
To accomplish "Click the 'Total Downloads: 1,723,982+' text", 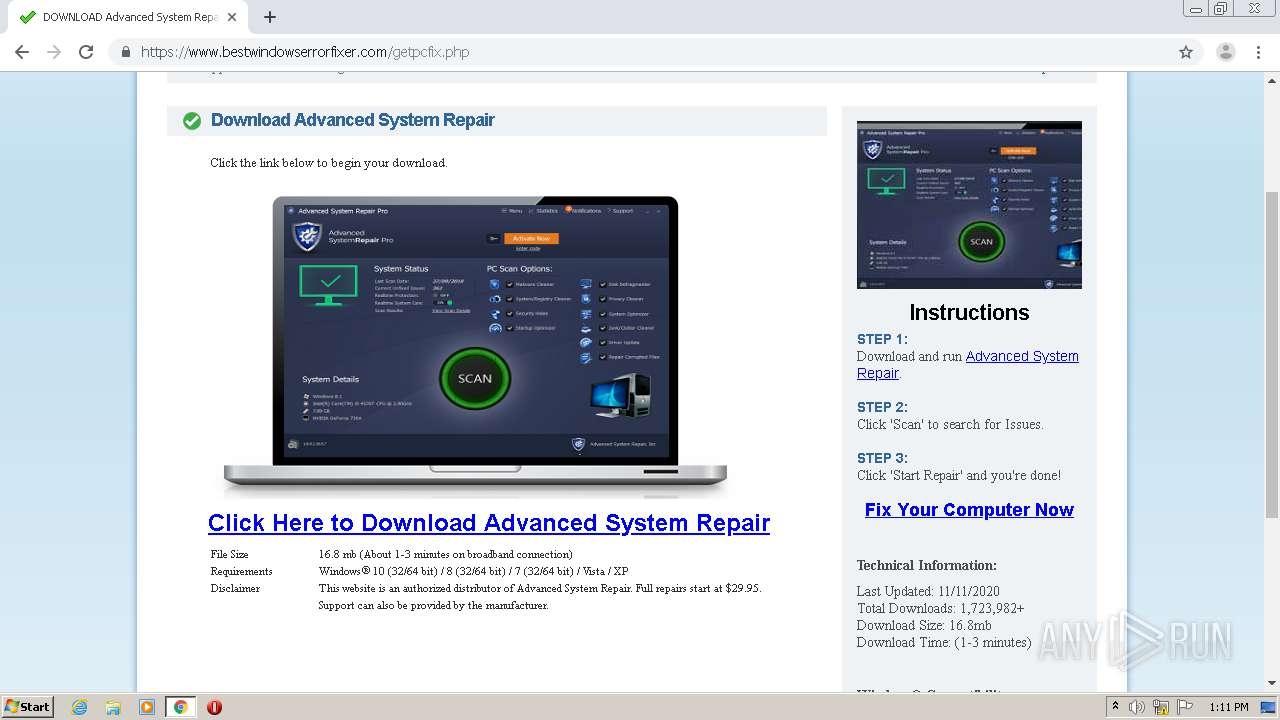I will pyautogui.click(x=940, y=608).
